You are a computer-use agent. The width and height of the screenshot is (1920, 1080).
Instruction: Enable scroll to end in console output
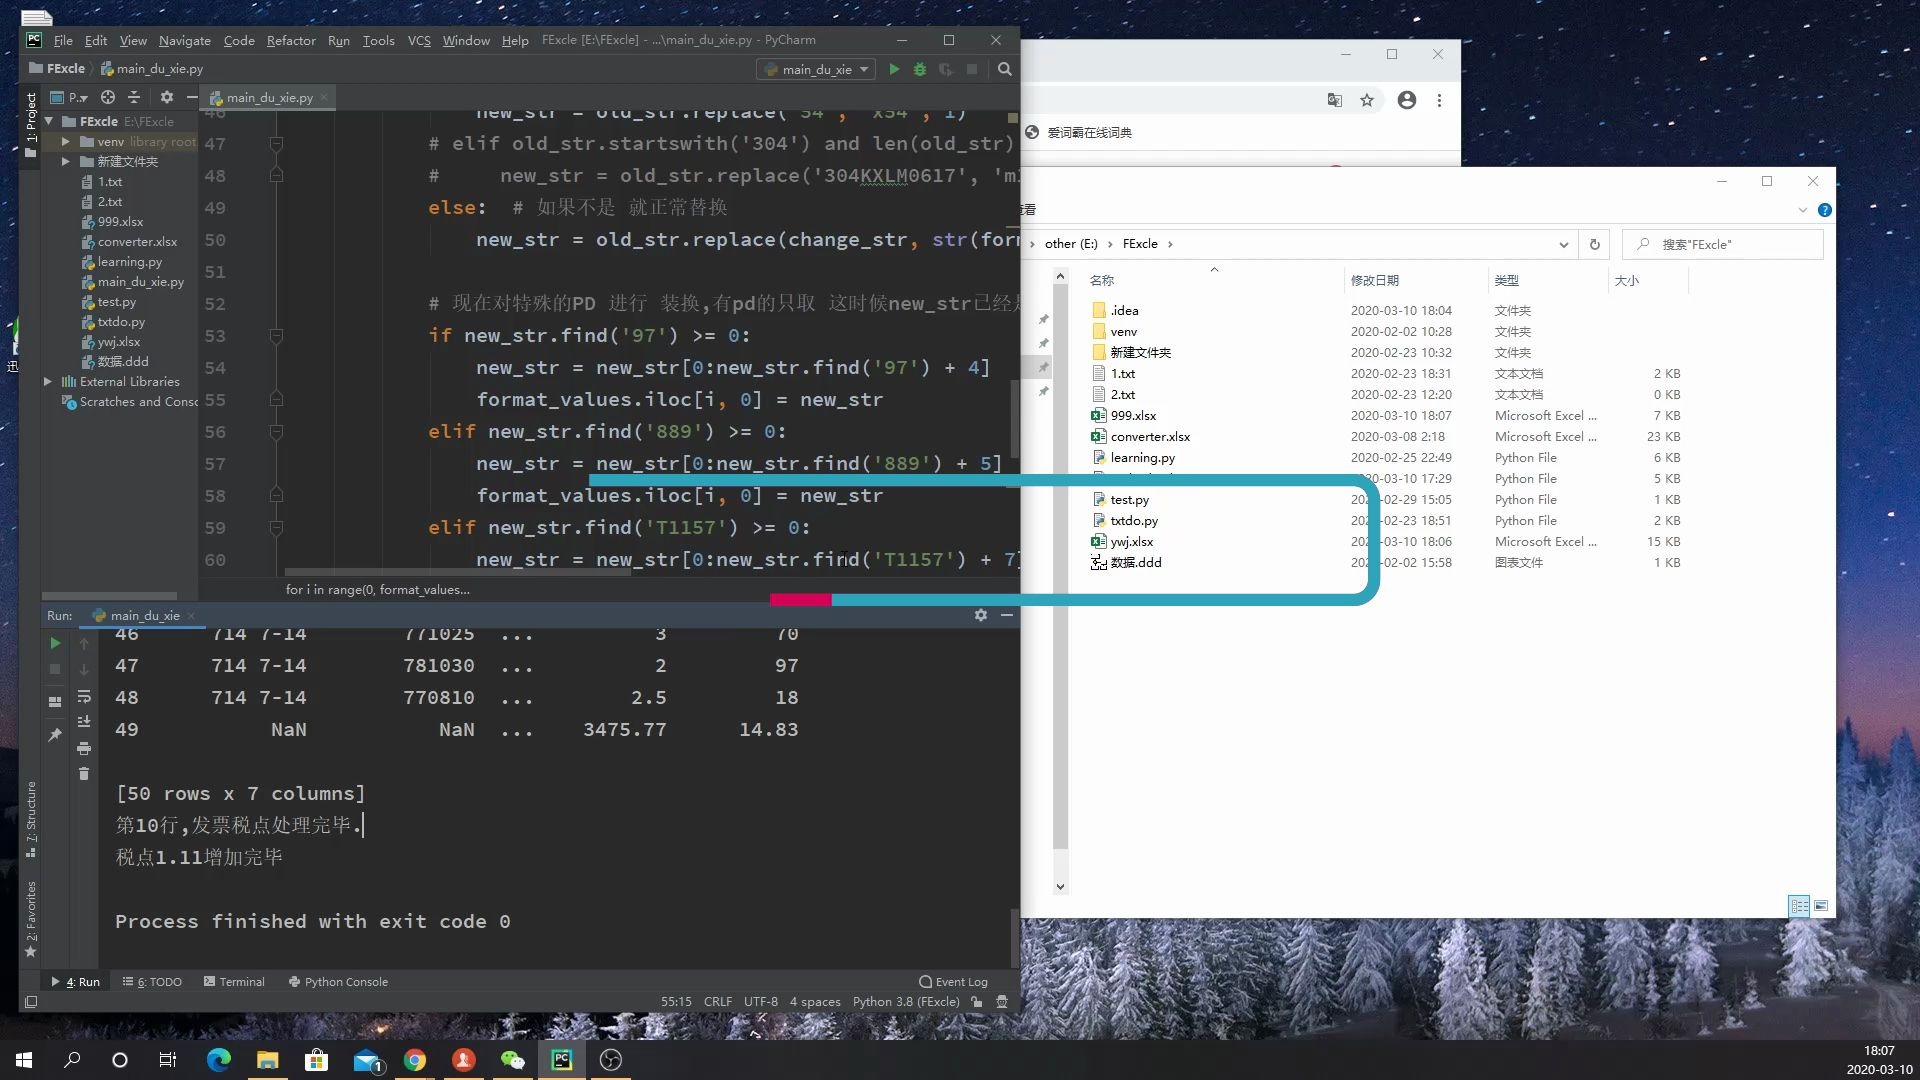[85, 721]
